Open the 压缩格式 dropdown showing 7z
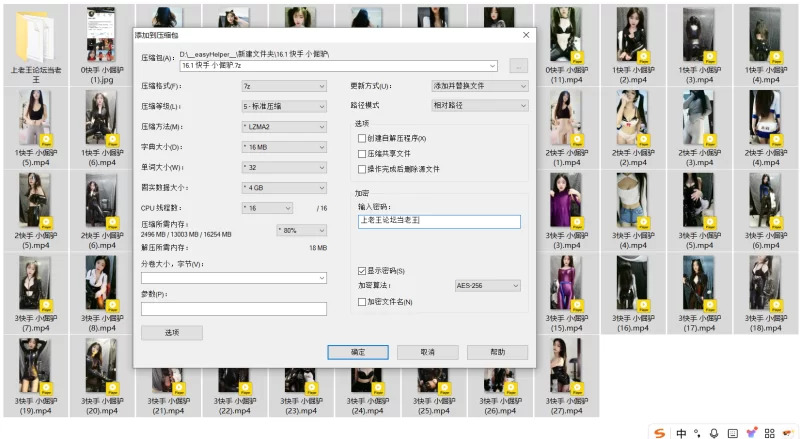This screenshot has width=800, height=439. pyautogui.click(x=283, y=86)
